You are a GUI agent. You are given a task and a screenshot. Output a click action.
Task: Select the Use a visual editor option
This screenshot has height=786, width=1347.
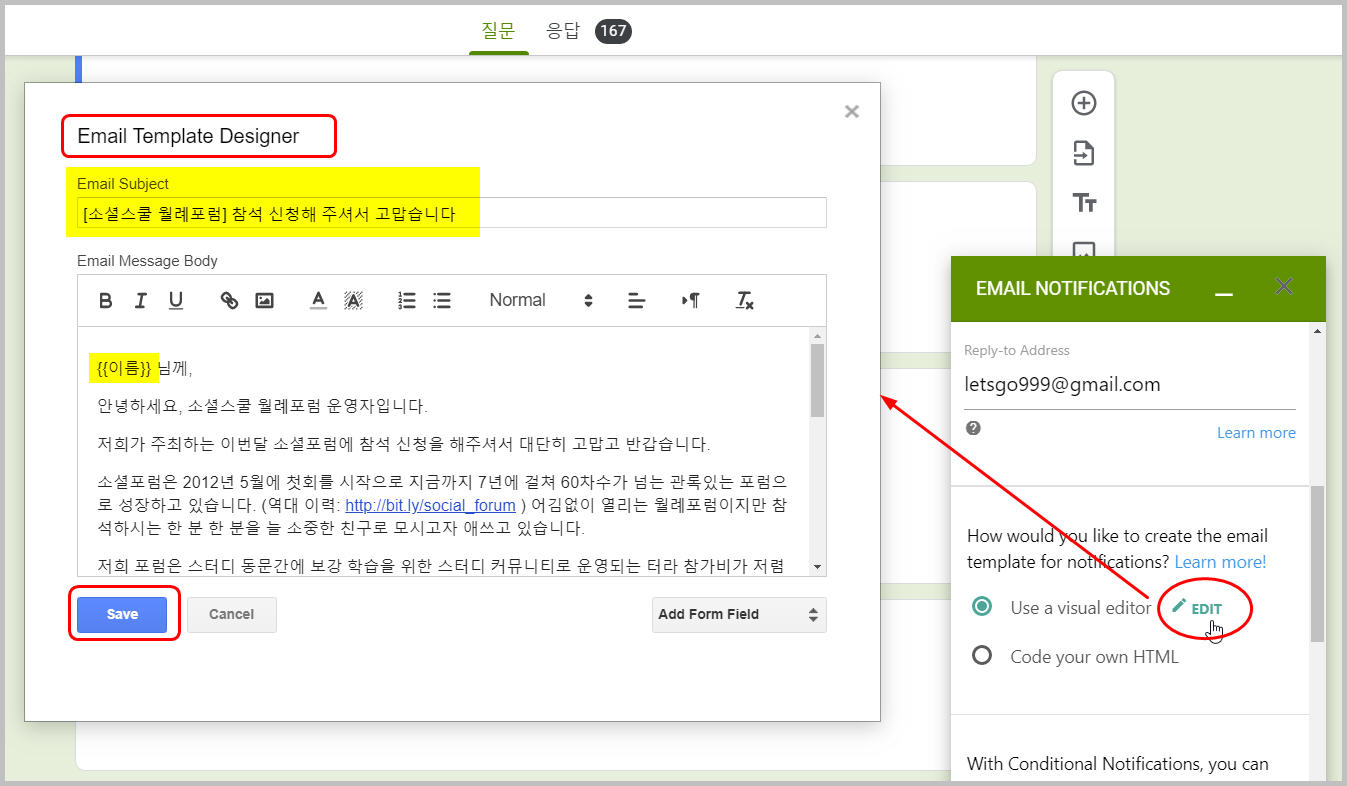click(x=981, y=606)
